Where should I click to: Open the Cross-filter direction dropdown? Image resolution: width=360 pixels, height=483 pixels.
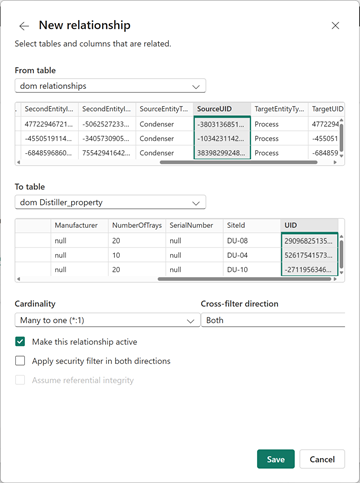click(273, 320)
